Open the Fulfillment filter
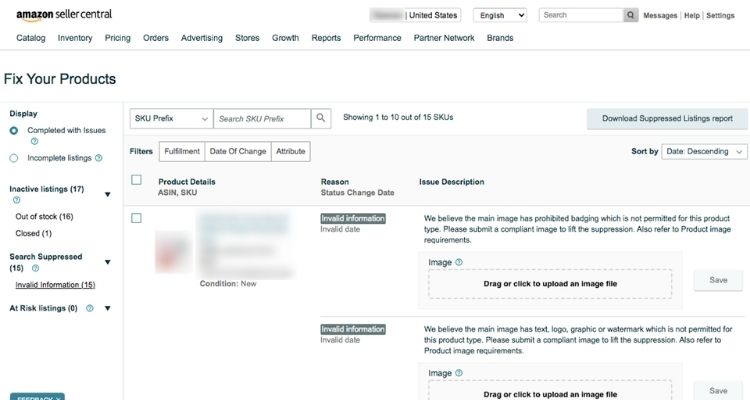750x400 pixels. tap(182, 151)
